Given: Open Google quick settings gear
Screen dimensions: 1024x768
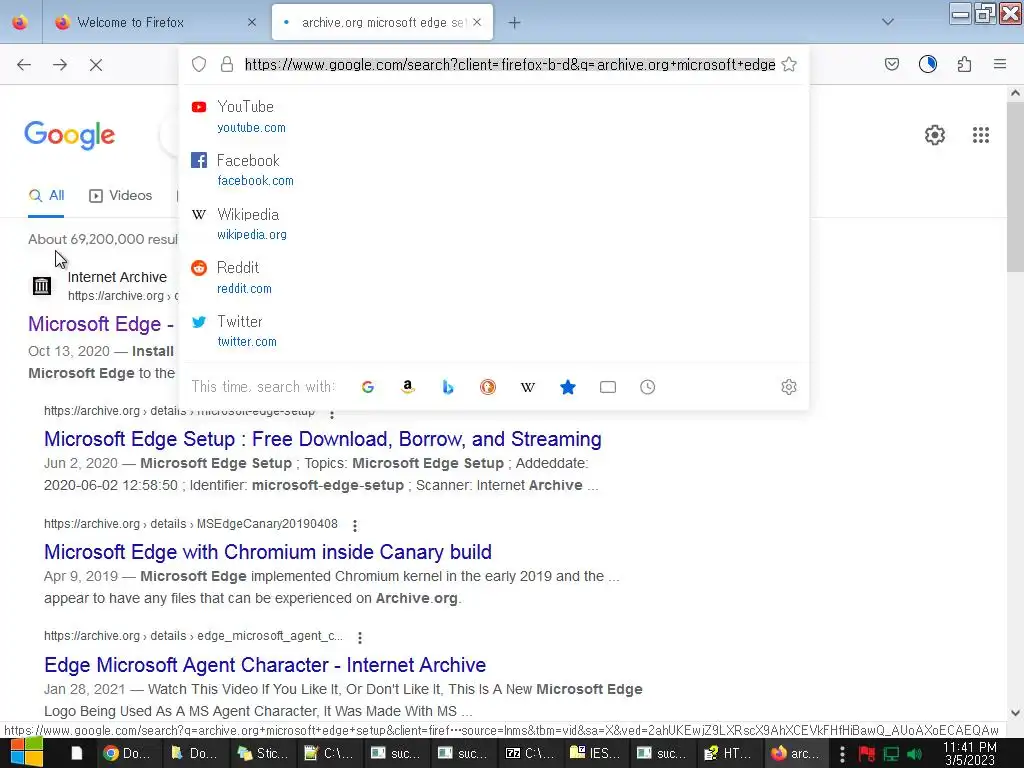Looking at the screenshot, I should [935, 135].
